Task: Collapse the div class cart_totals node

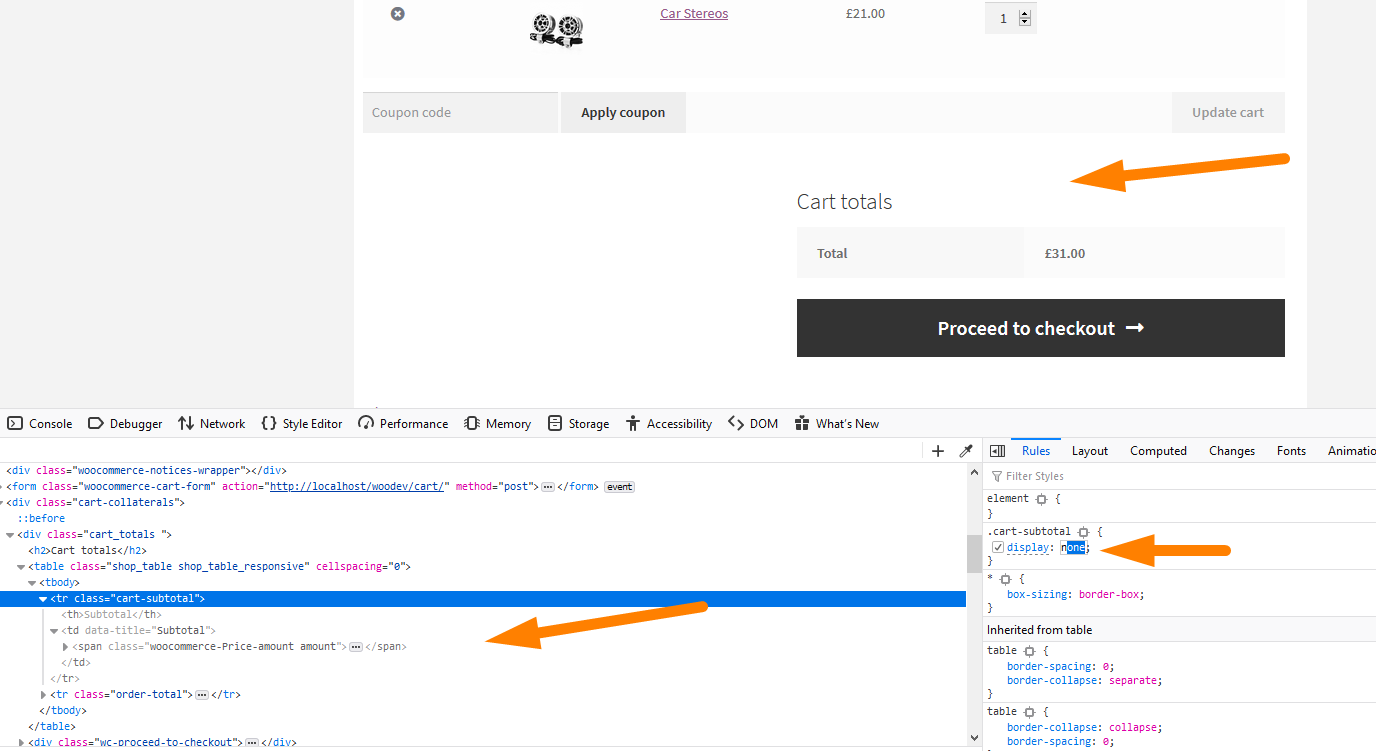Action: tap(10, 535)
